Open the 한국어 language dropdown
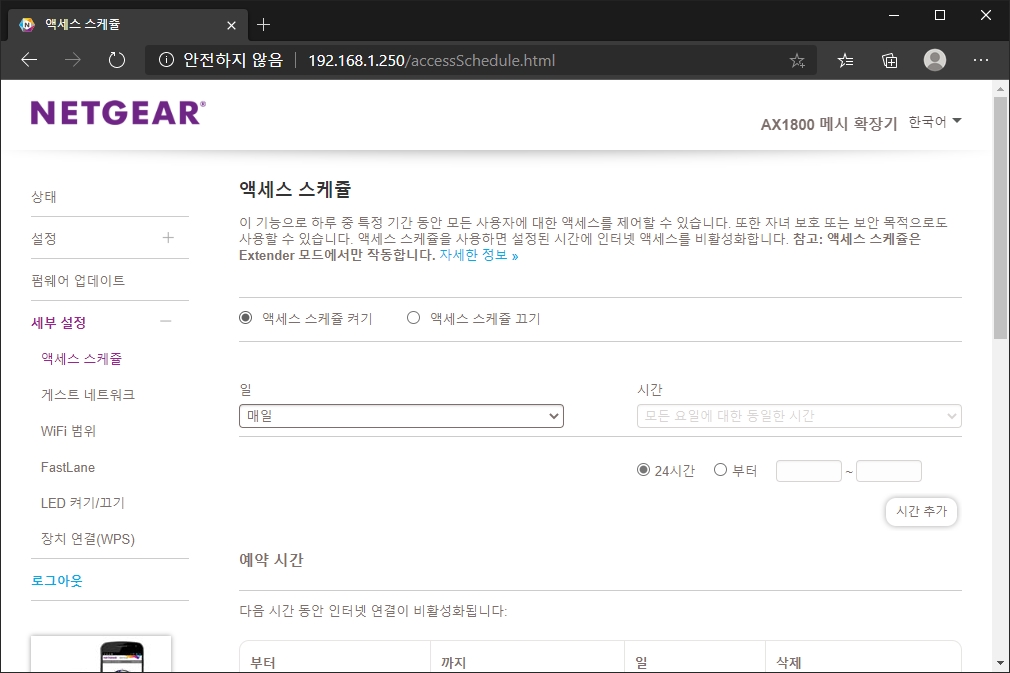The image size is (1010, 673). click(935, 122)
